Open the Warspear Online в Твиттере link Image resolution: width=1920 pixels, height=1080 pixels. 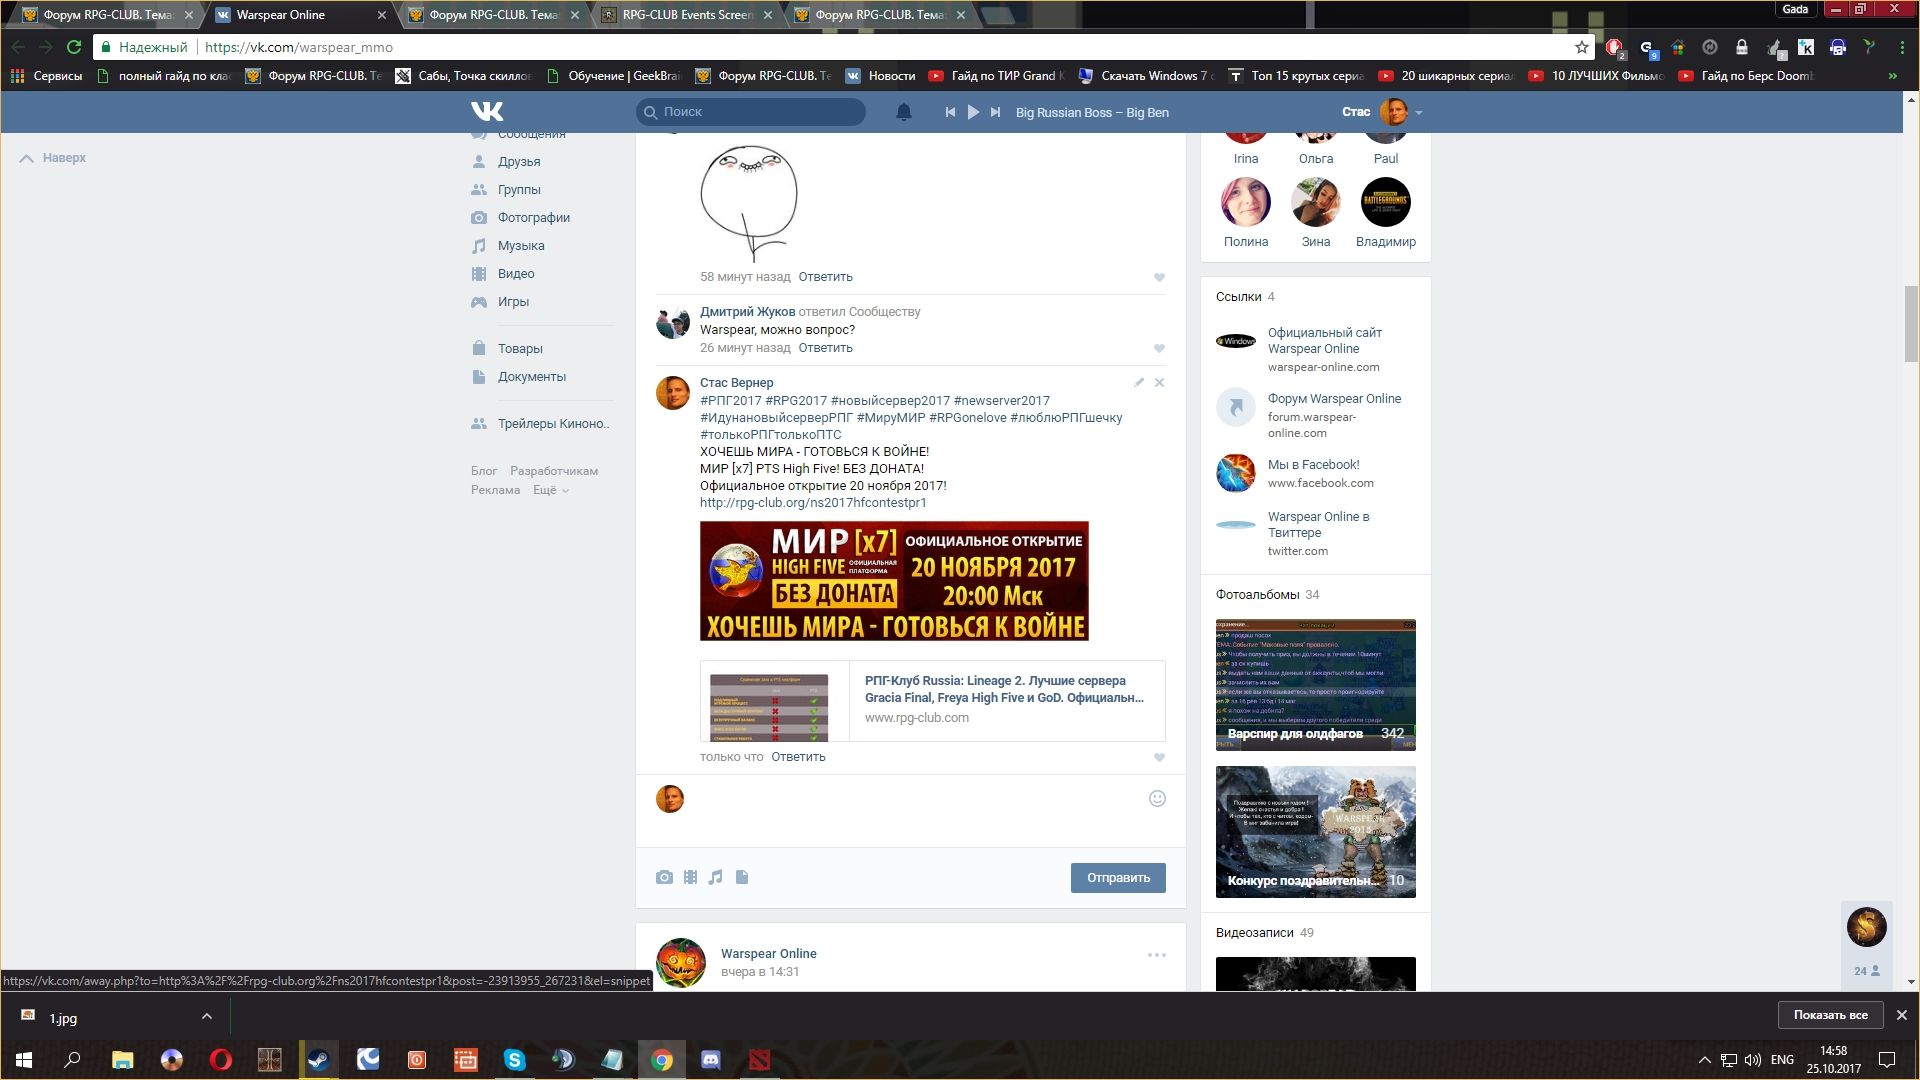pos(1318,525)
